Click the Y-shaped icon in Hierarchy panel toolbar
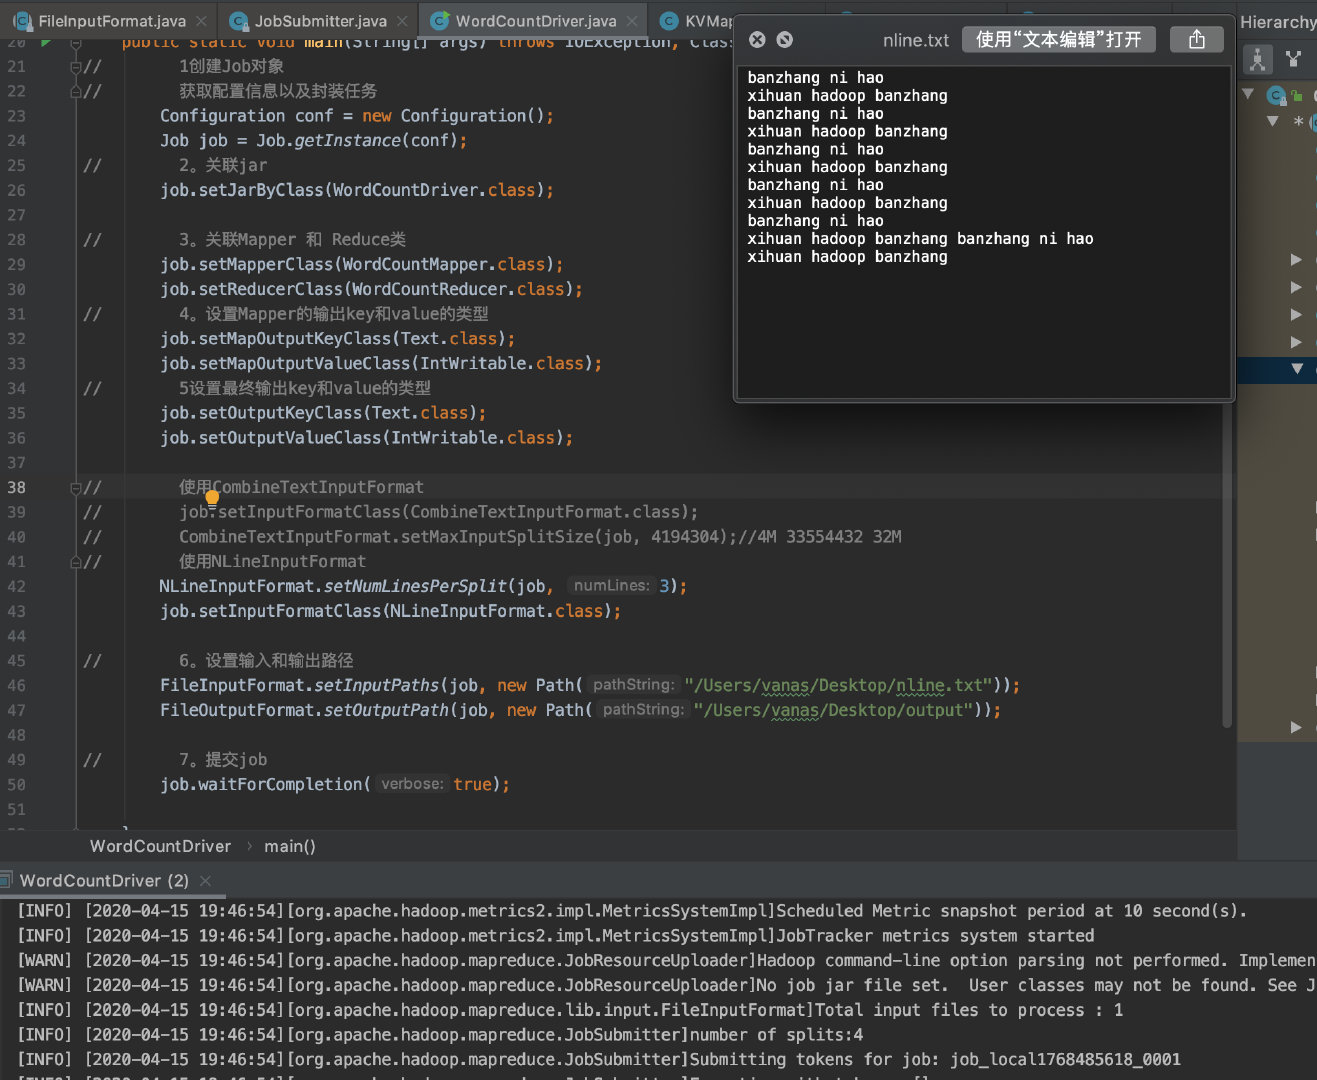1317x1080 pixels. coord(1294,59)
